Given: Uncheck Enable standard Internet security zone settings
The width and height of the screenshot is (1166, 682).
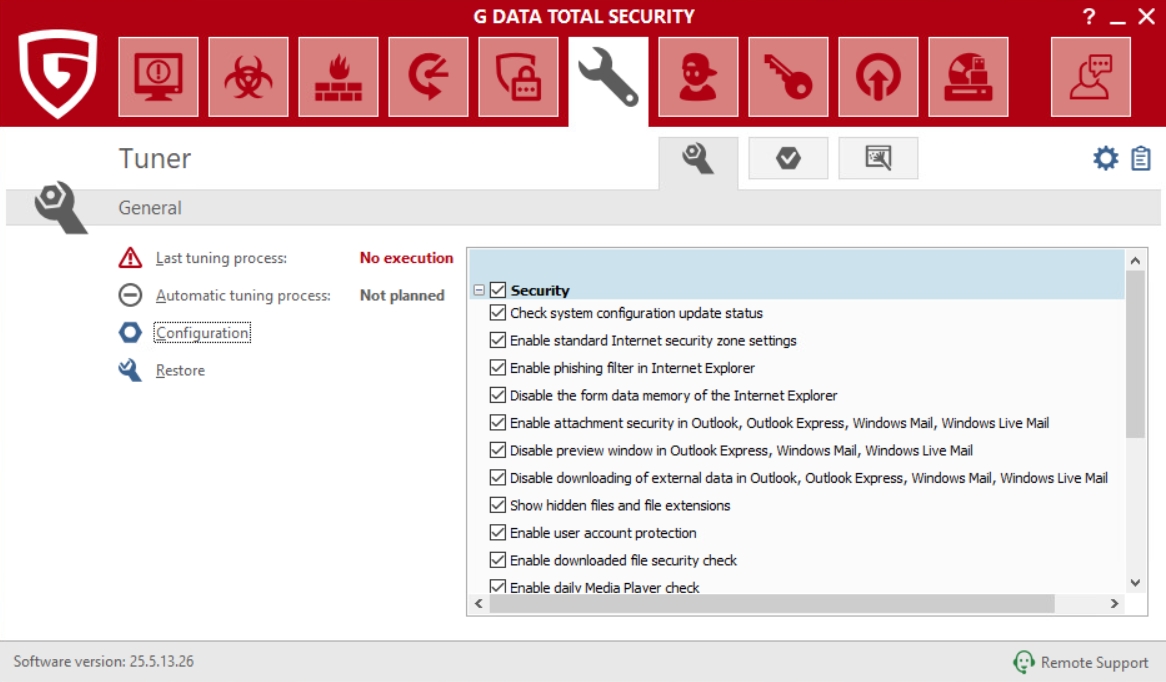Looking at the screenshot, I should [498, 341].
